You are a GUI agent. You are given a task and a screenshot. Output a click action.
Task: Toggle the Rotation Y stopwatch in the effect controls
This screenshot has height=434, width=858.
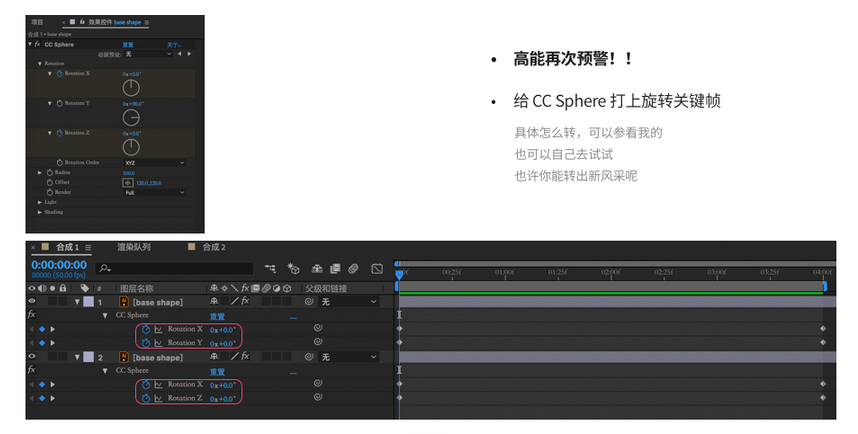[x=58, y=103]
